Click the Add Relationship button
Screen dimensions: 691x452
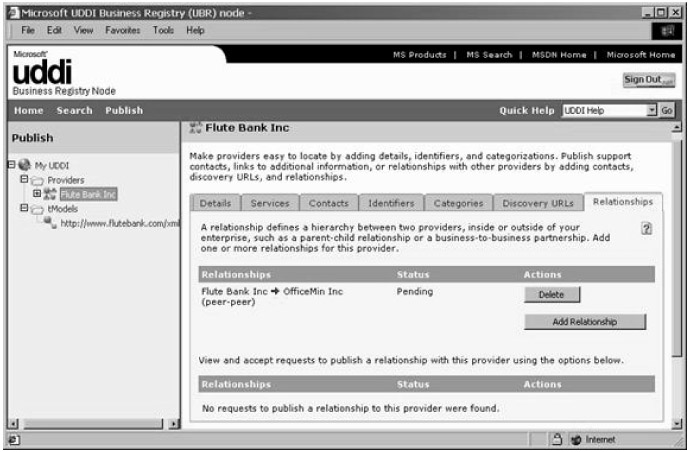coord(584,322)
